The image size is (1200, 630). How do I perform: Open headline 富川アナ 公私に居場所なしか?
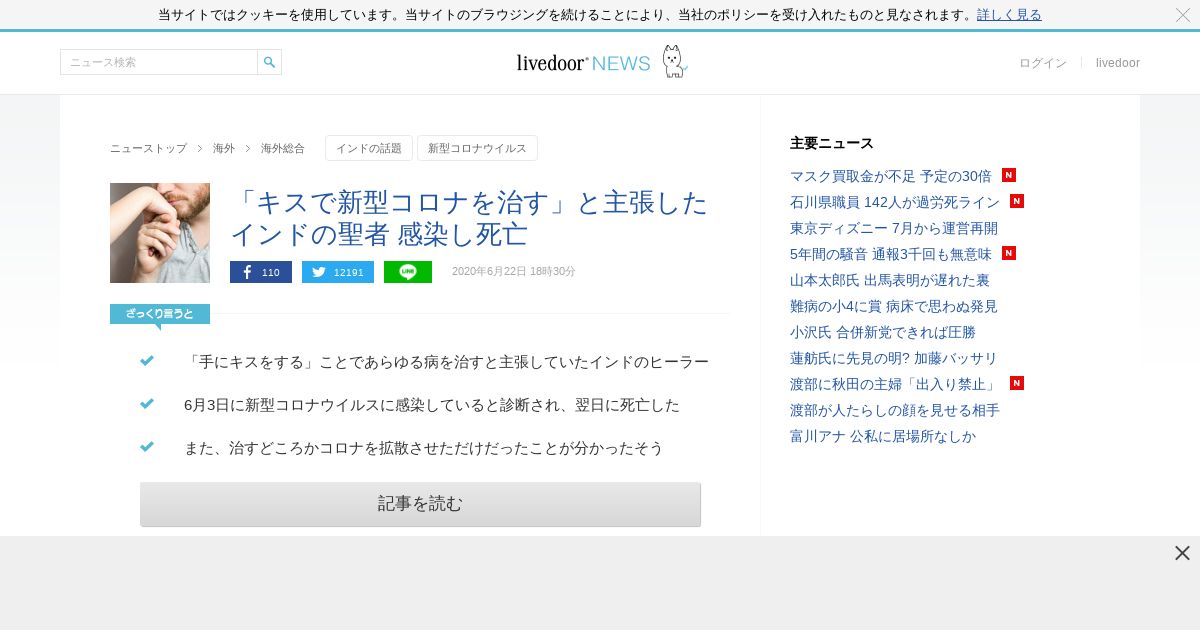(883, 436)
